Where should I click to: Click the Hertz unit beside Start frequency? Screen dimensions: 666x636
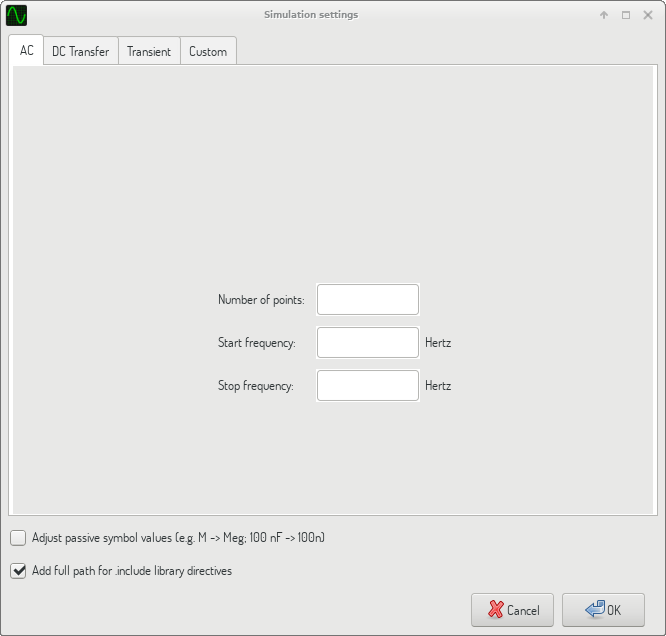pos(438,343)
